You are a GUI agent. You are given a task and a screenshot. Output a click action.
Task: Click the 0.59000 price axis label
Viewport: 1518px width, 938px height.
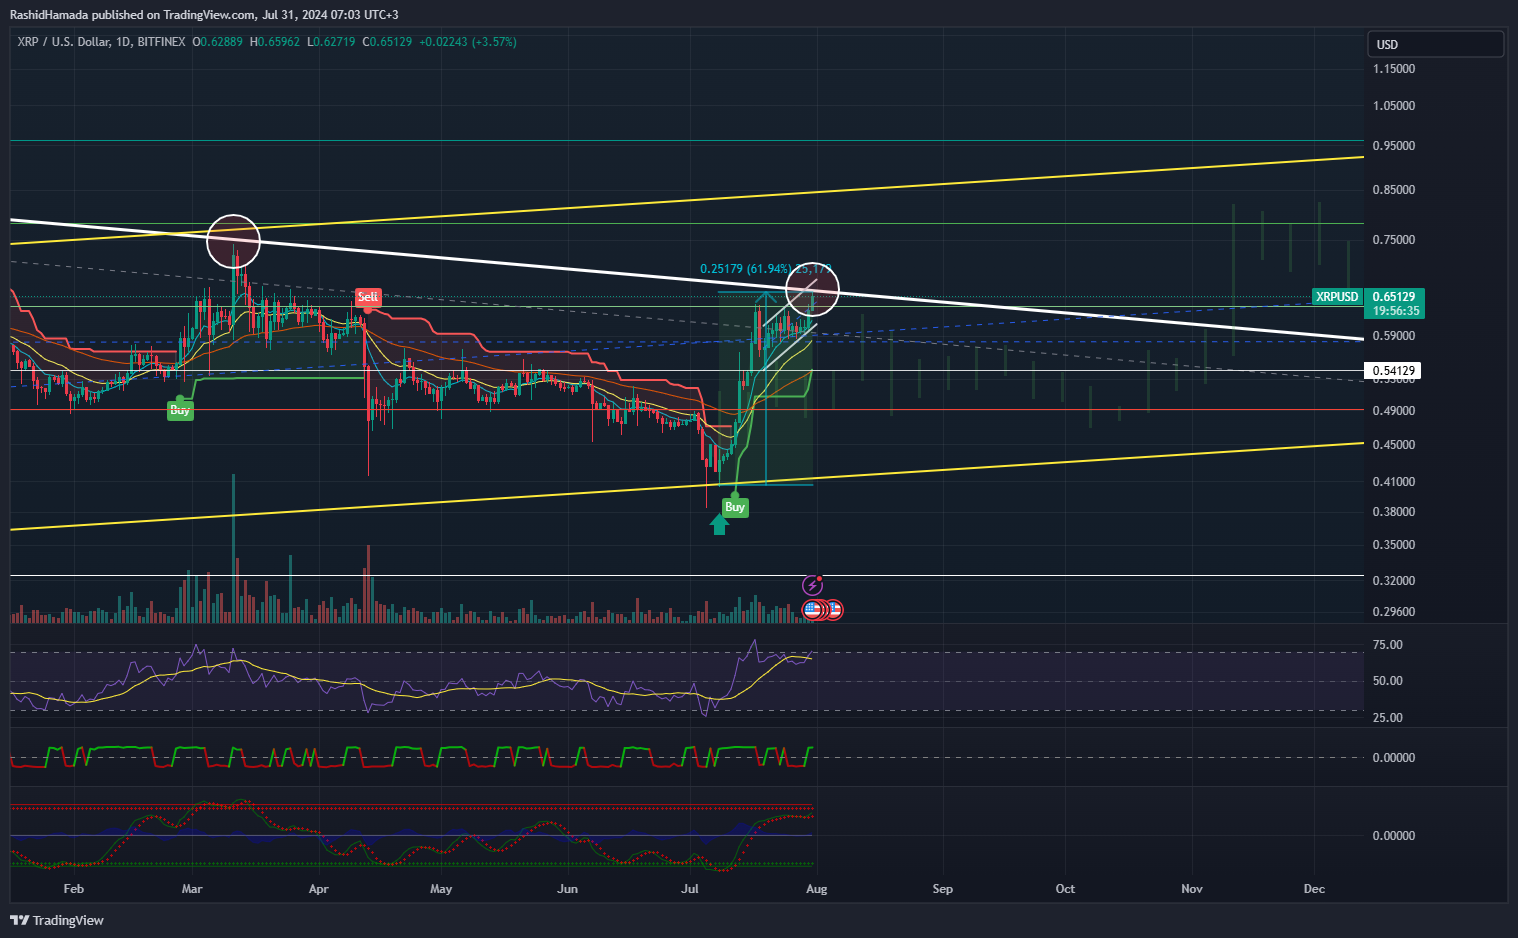1394,336
